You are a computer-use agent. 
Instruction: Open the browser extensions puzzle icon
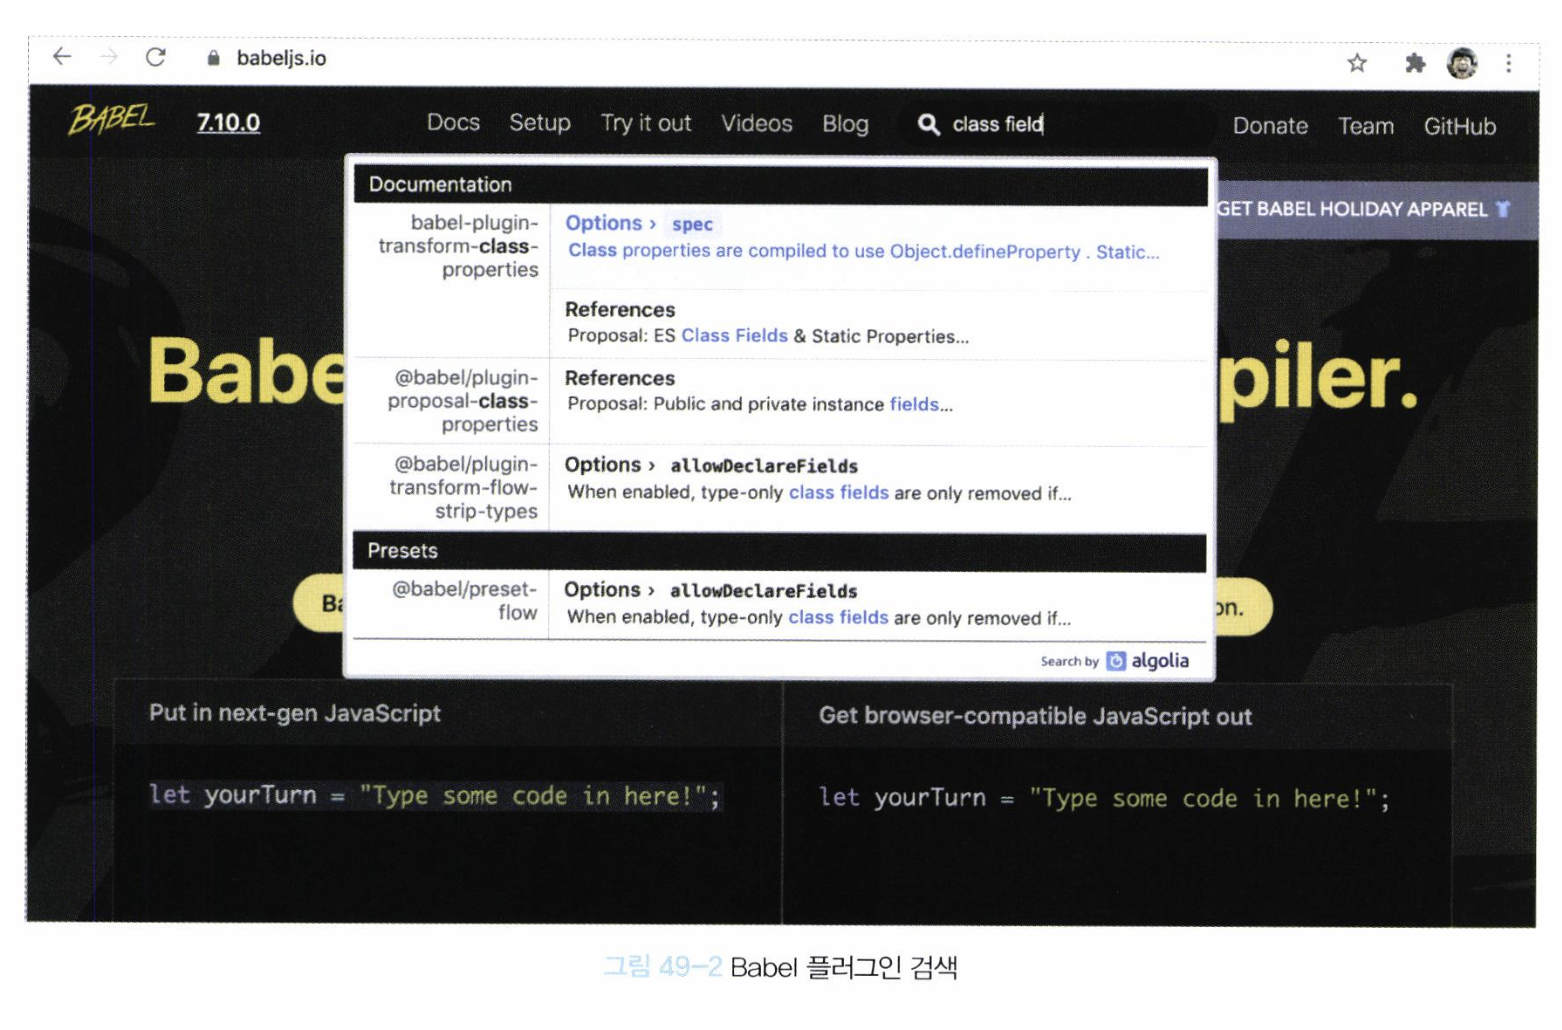click(1414, 63)
